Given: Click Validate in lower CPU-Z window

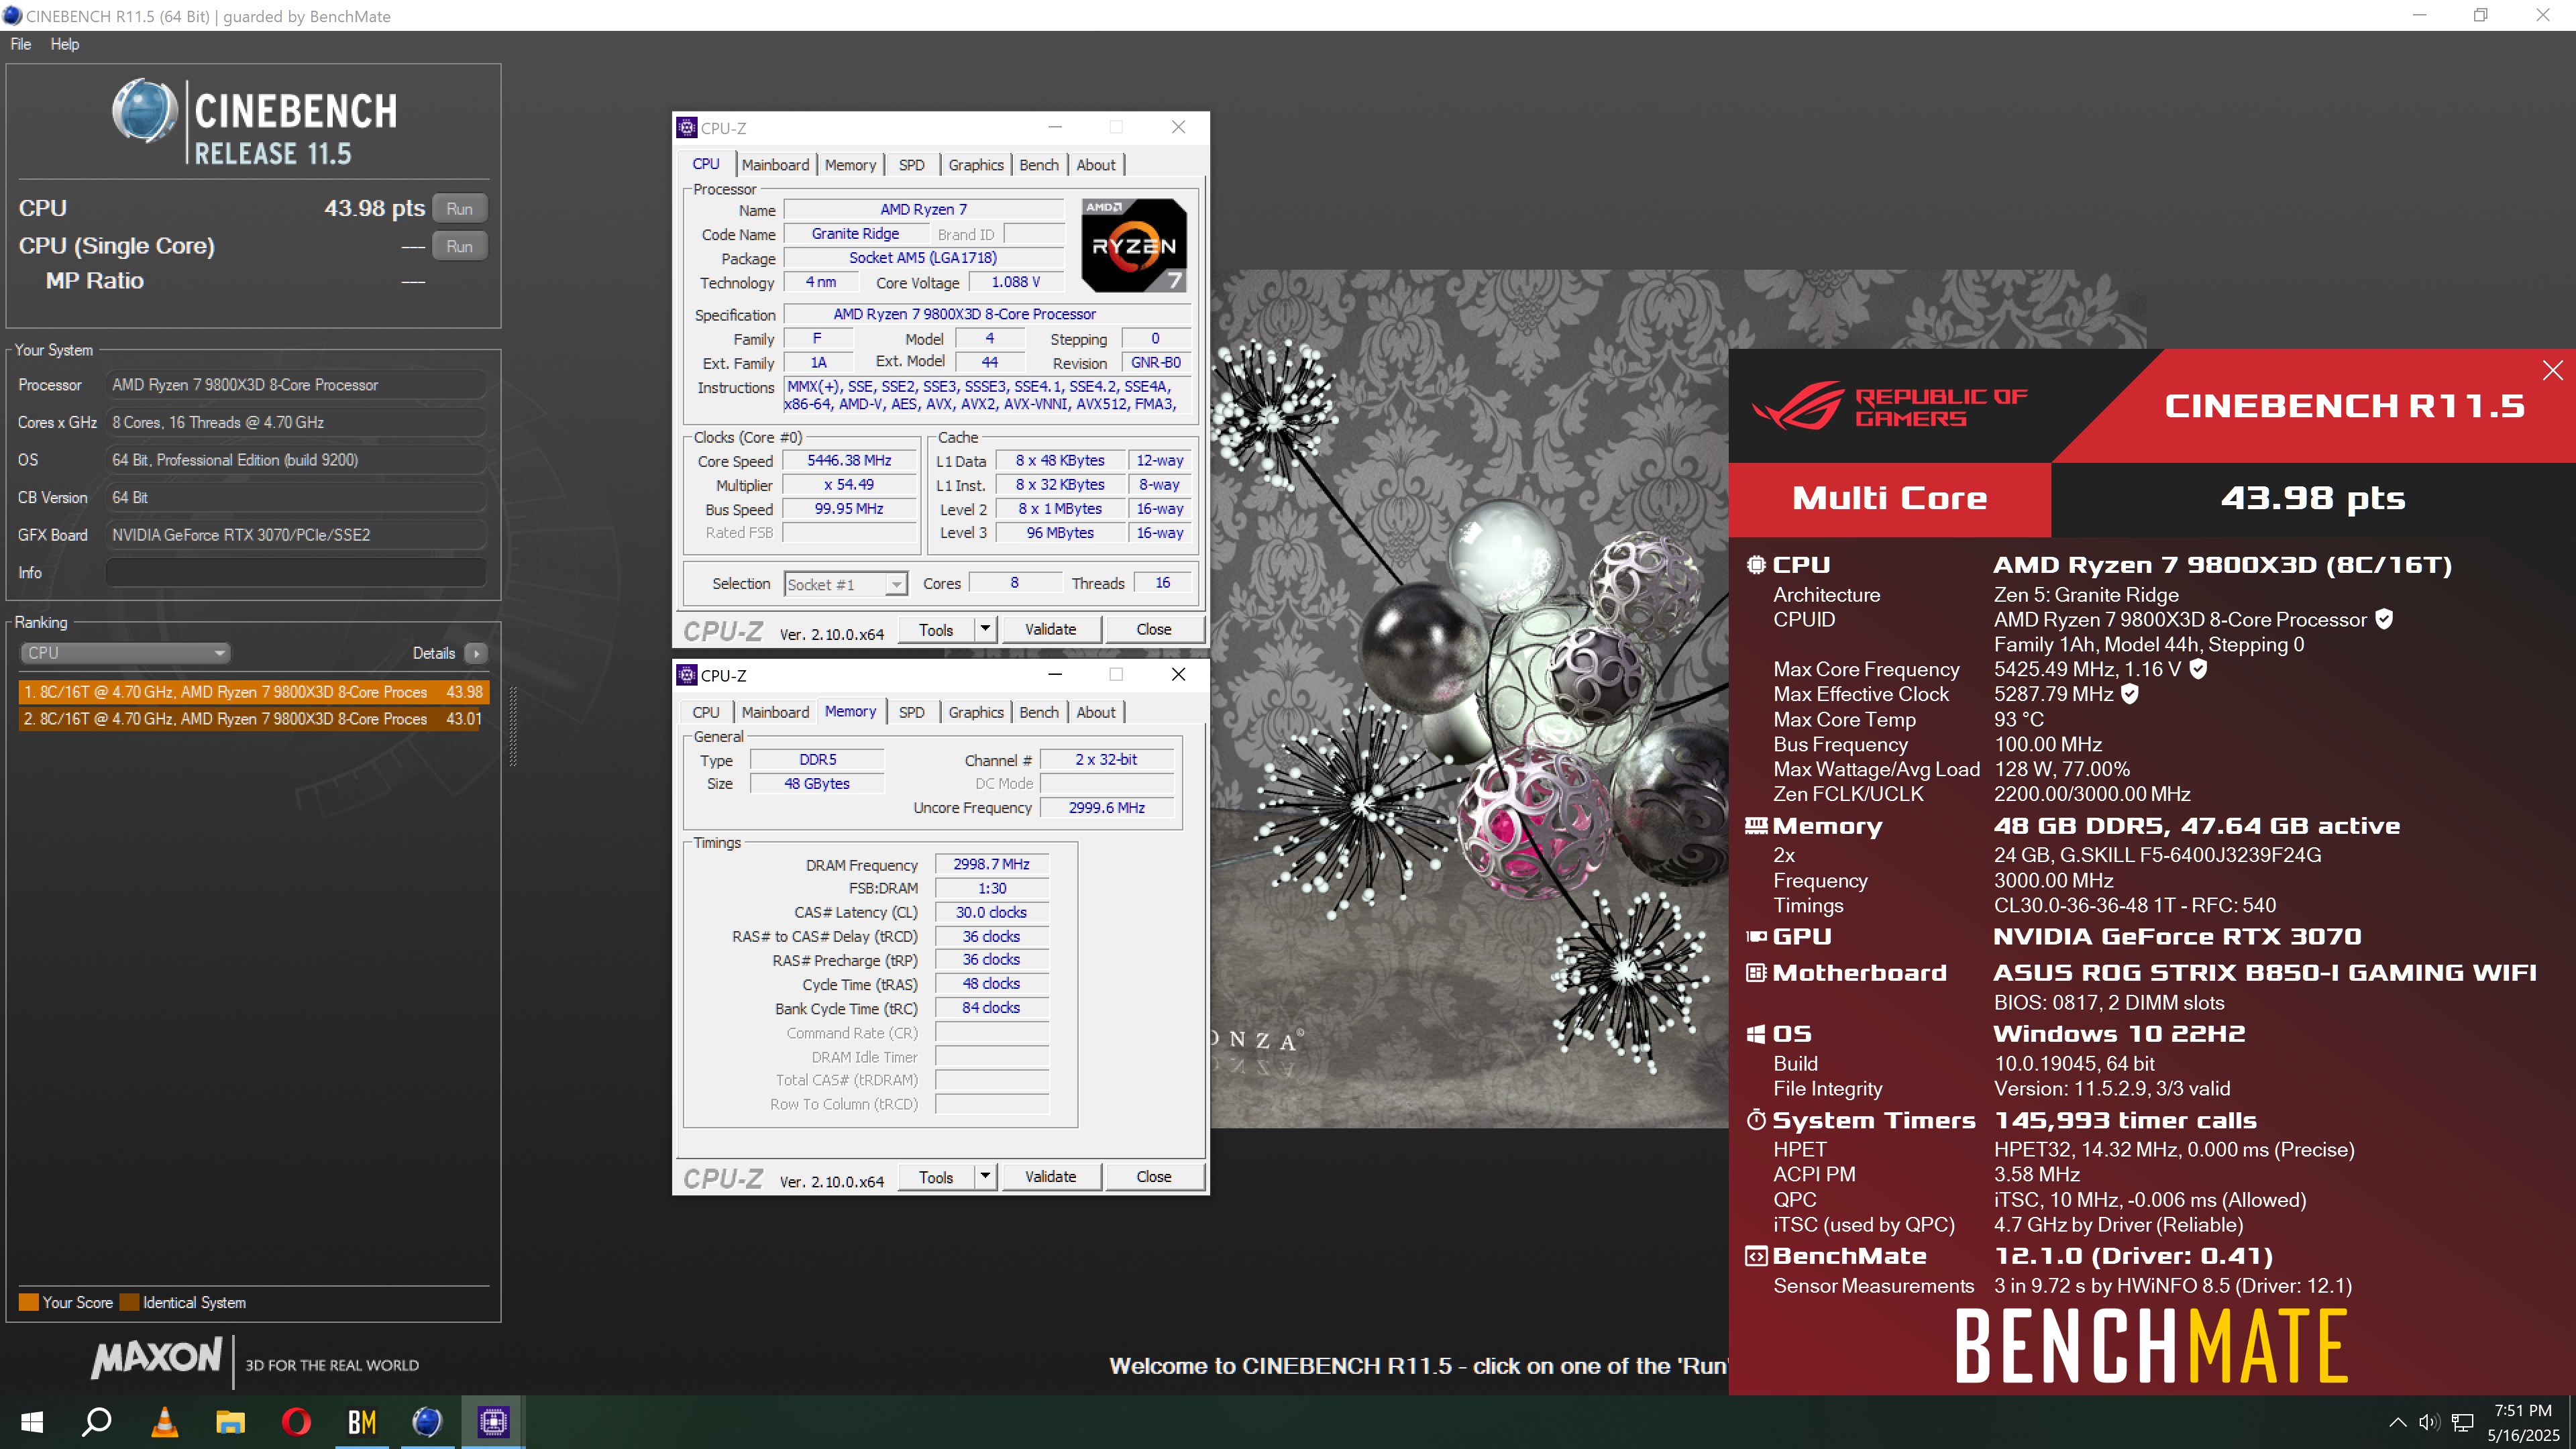Looking at the screenshot, I should [1050, 1177].
